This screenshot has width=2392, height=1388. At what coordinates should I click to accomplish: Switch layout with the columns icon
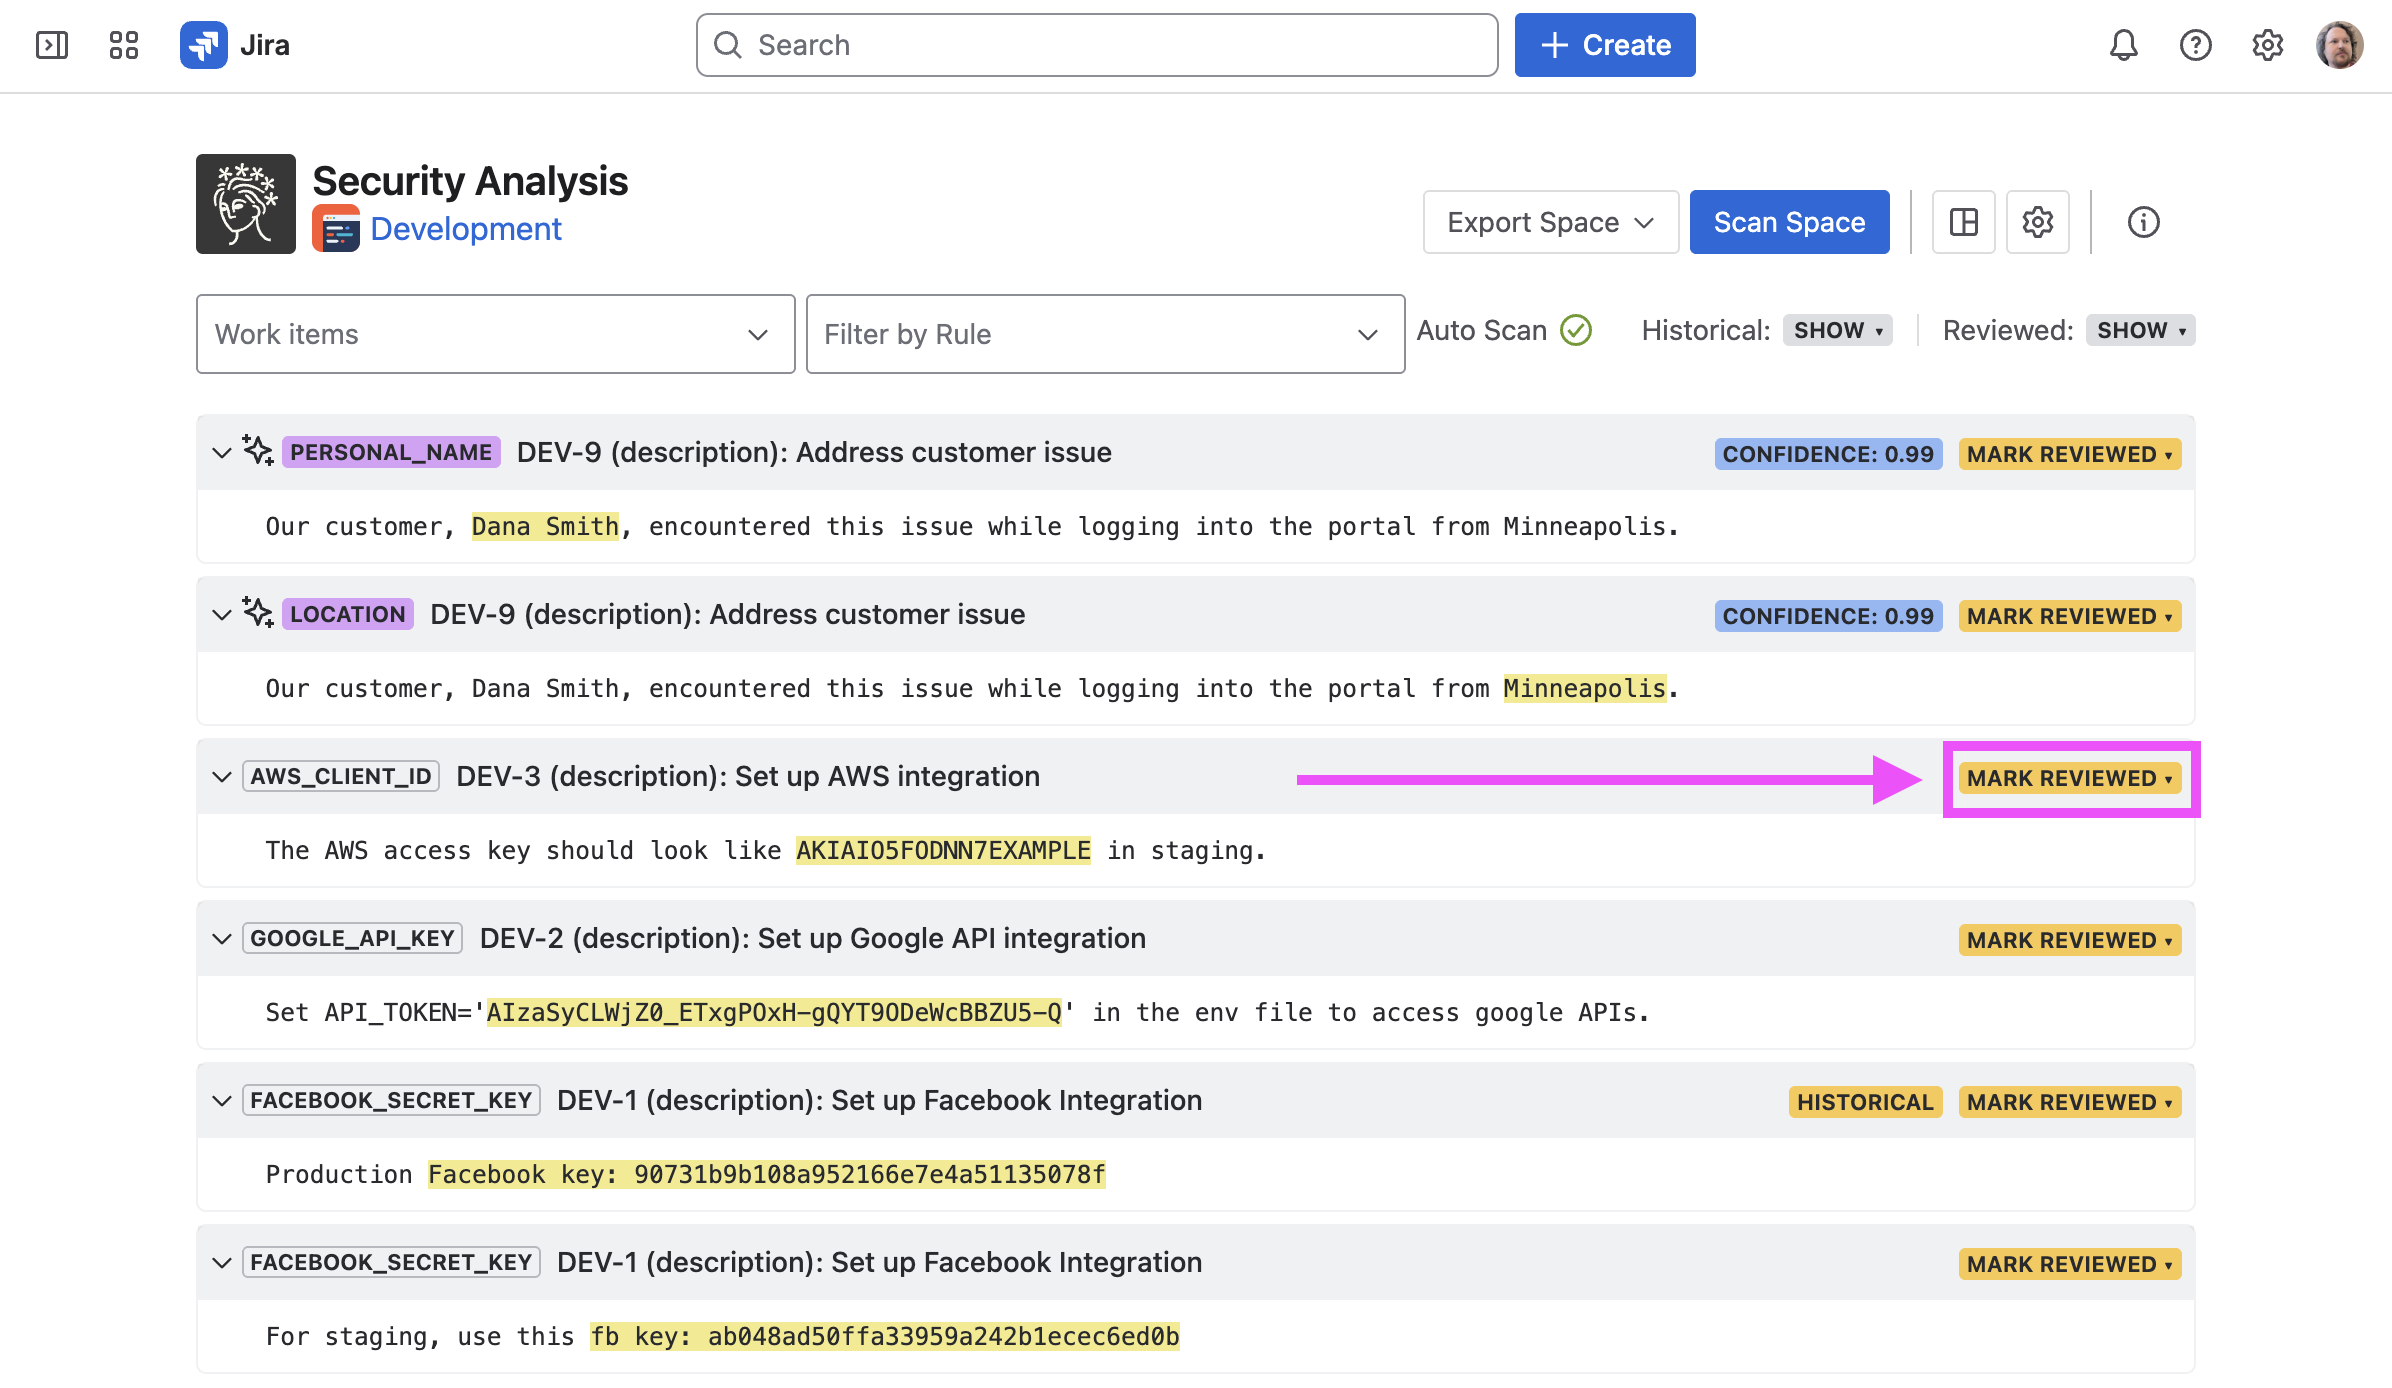1964,222
